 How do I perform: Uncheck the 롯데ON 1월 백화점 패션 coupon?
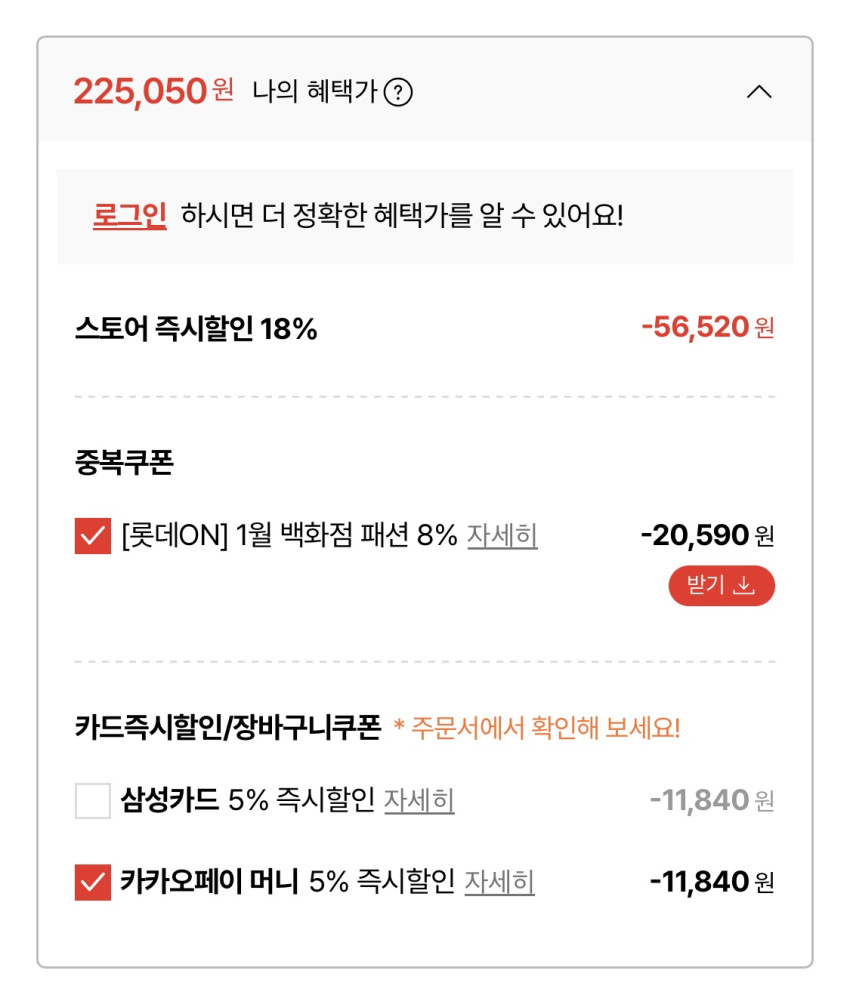(x=93, y=536)
